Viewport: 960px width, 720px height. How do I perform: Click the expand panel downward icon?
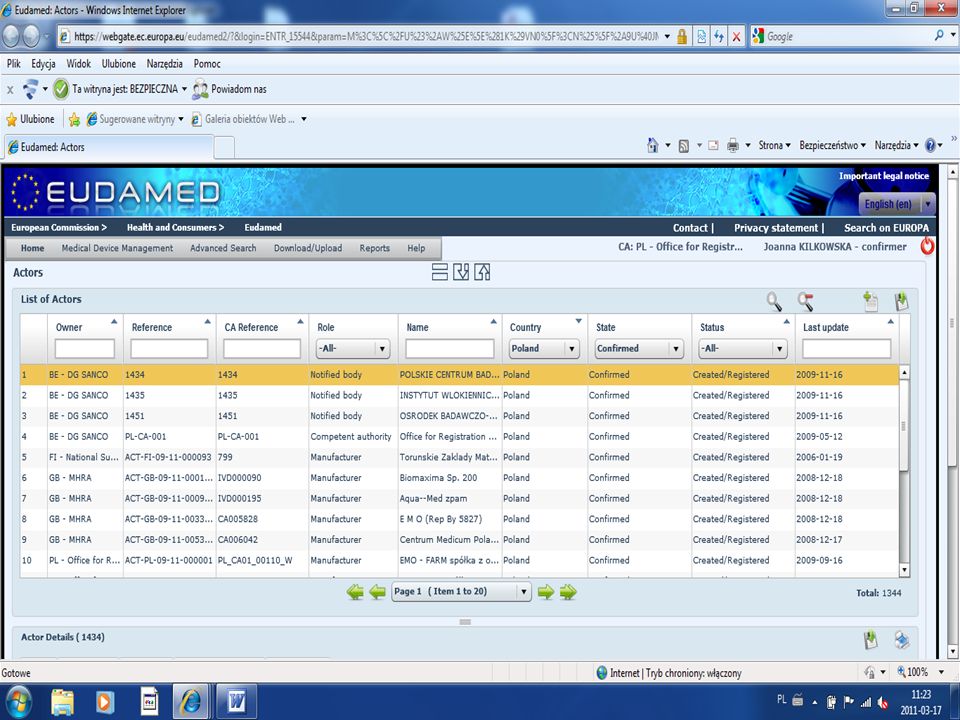click(461, 272)
